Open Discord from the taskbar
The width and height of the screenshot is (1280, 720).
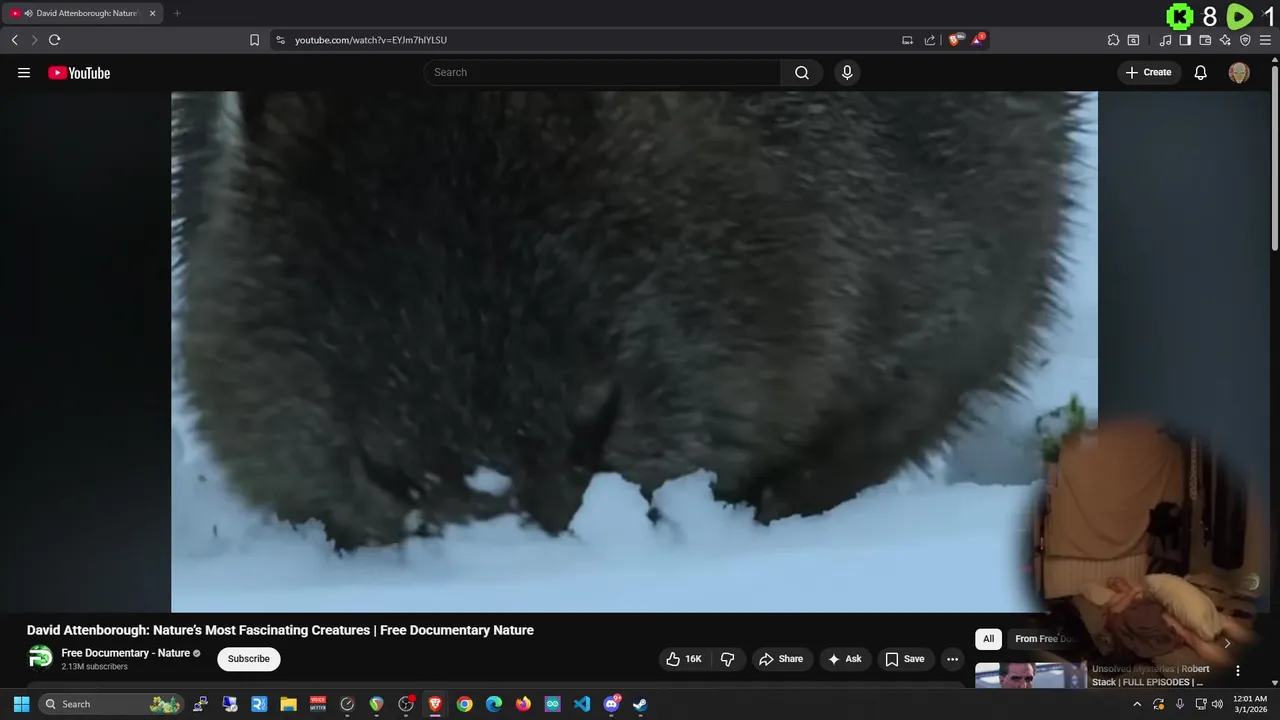point(611,704)
